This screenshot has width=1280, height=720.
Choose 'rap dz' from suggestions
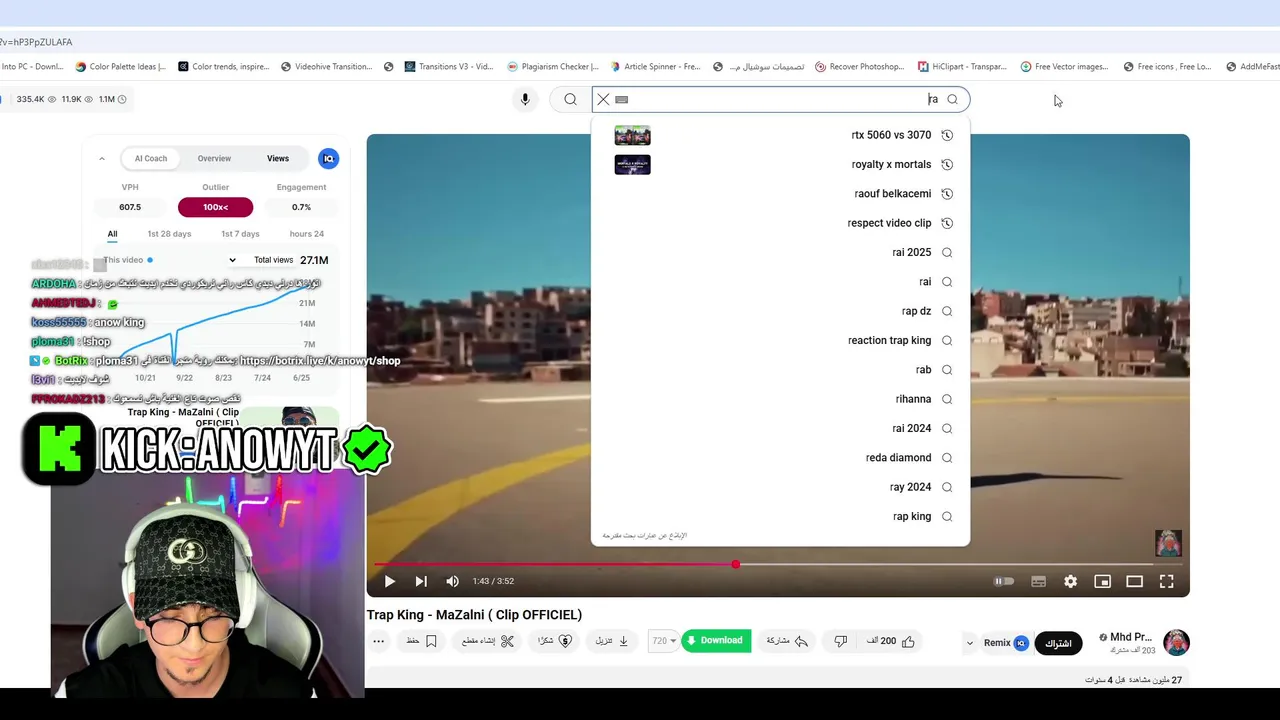[781, 311]
